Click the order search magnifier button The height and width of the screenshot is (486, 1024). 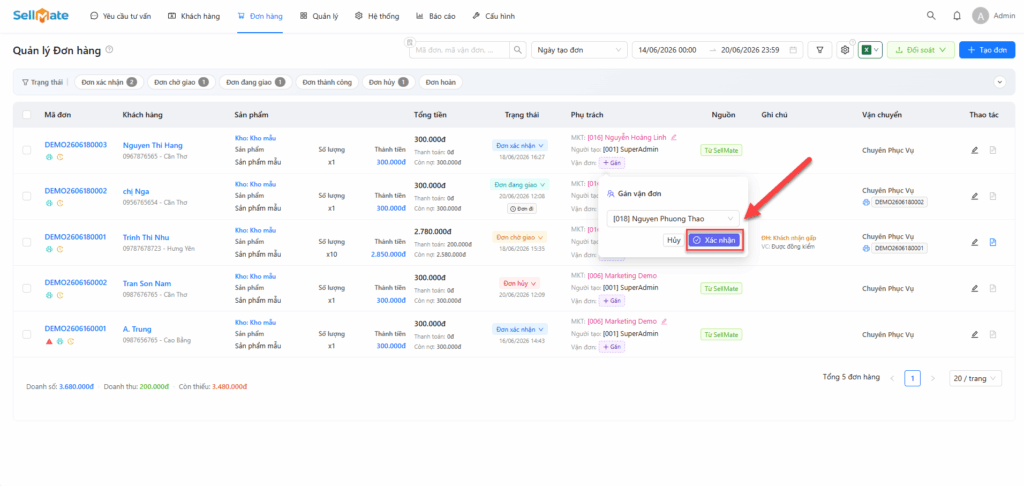(517, 50)
